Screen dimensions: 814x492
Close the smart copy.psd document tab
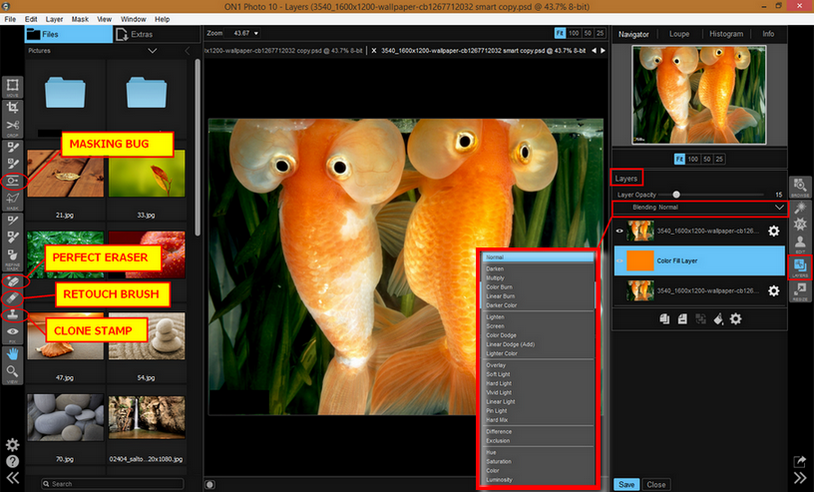pyautogui.click(x=374, y=51)
